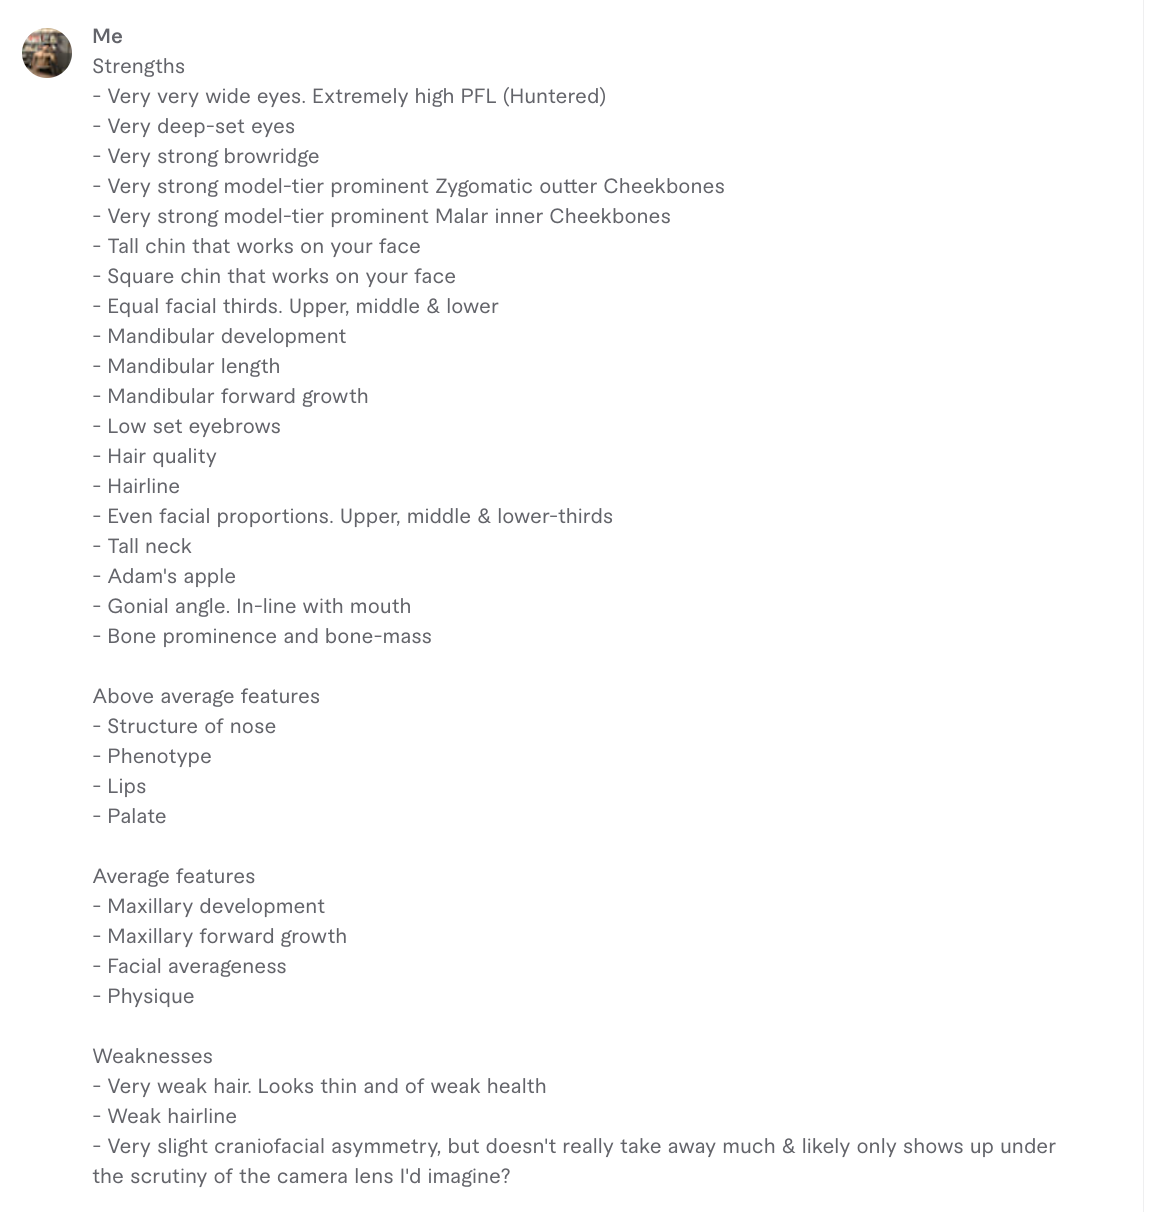Viewport: 1153px width, 1212px height.
Task: Click the "Low set eyebrows" line
Action: 186,426
